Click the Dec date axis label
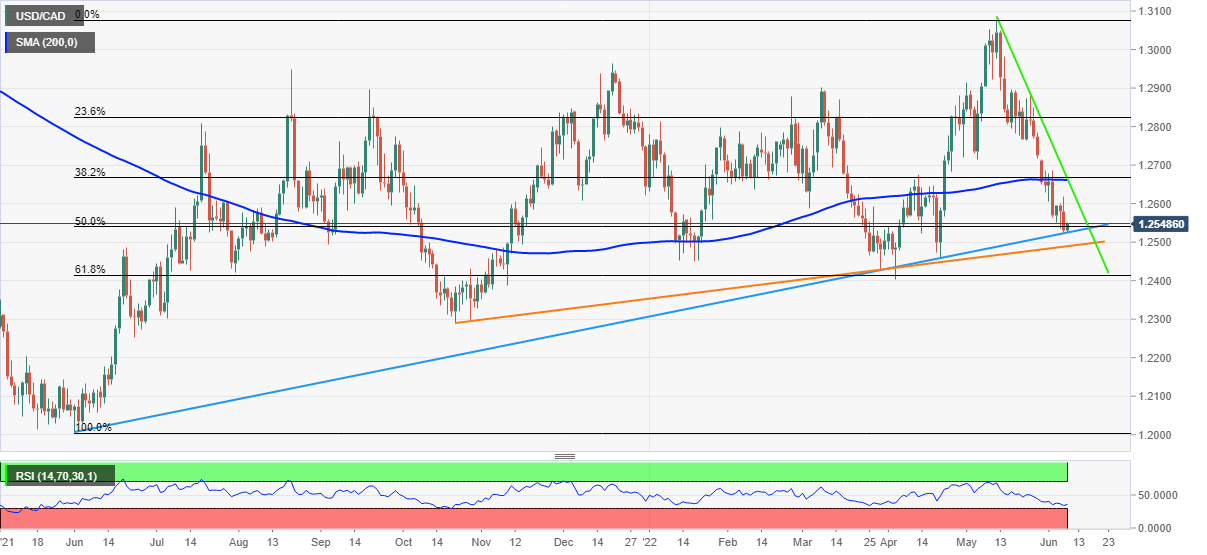 click(x=562, y=542)
